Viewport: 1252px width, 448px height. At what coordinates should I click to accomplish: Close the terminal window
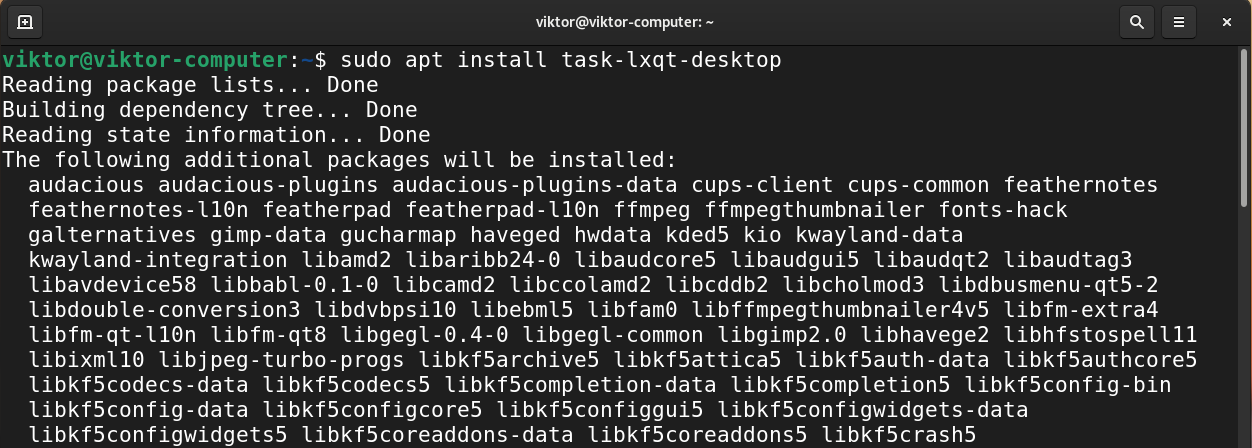[x=1226, y=20]
